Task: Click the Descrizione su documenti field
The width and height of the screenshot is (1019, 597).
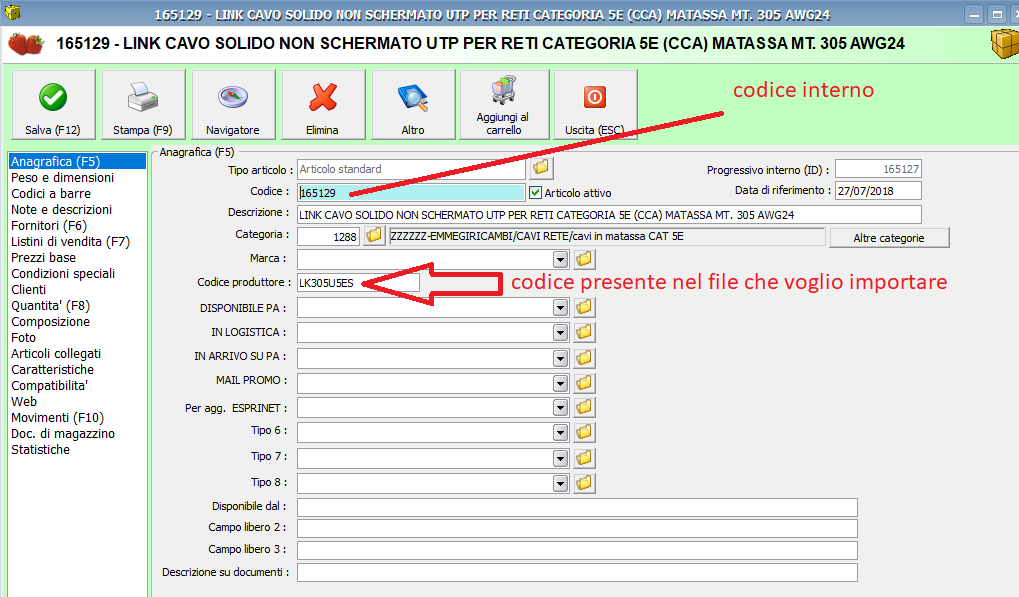Action: click(577, 572)
